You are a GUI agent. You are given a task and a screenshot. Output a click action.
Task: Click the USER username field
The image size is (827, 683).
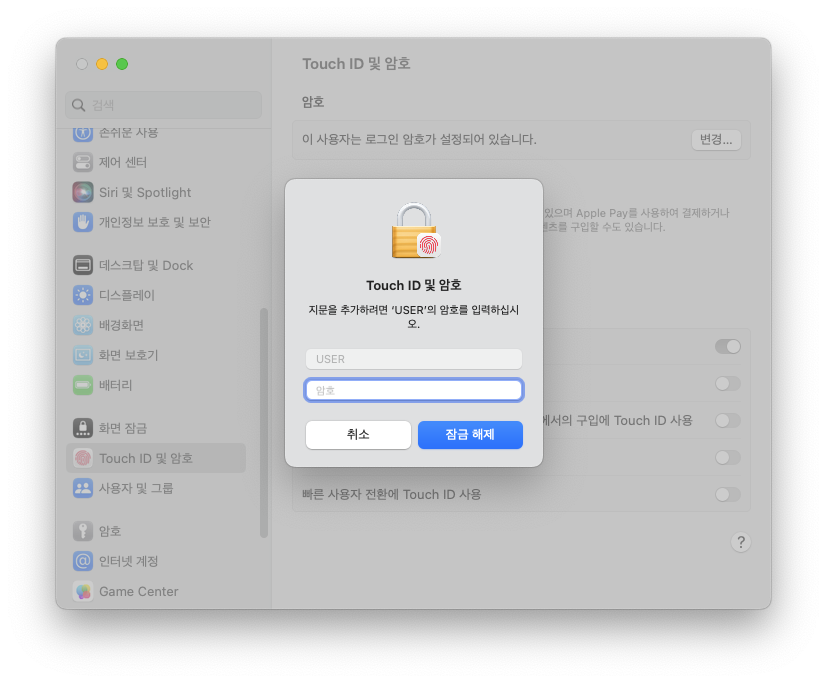pos(414,359)
